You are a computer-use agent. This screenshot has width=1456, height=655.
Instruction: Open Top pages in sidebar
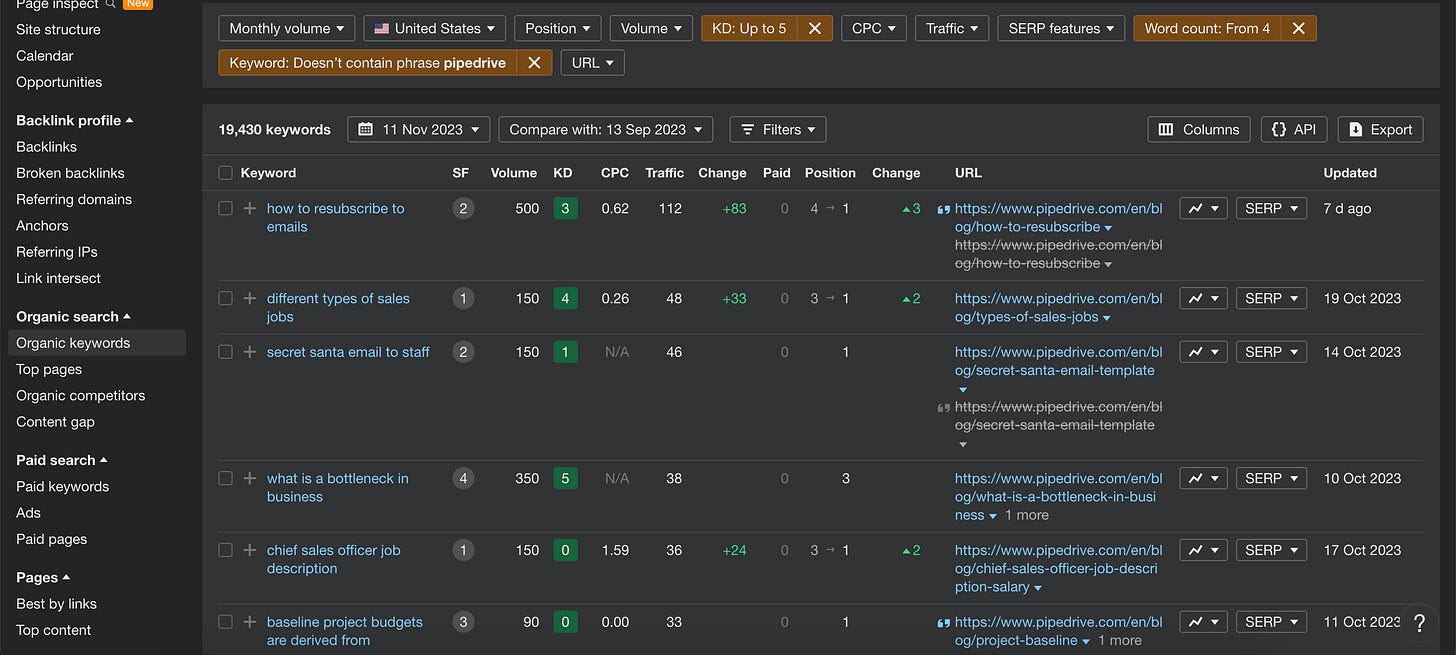point(49,370)
